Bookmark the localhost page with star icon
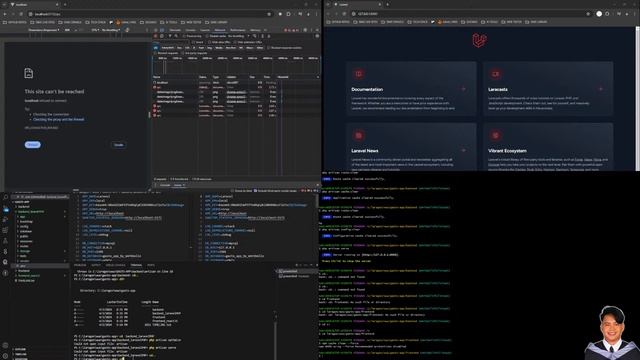This screenshot has height=360, width=640. pyautogui.click(x=269, y=14)
